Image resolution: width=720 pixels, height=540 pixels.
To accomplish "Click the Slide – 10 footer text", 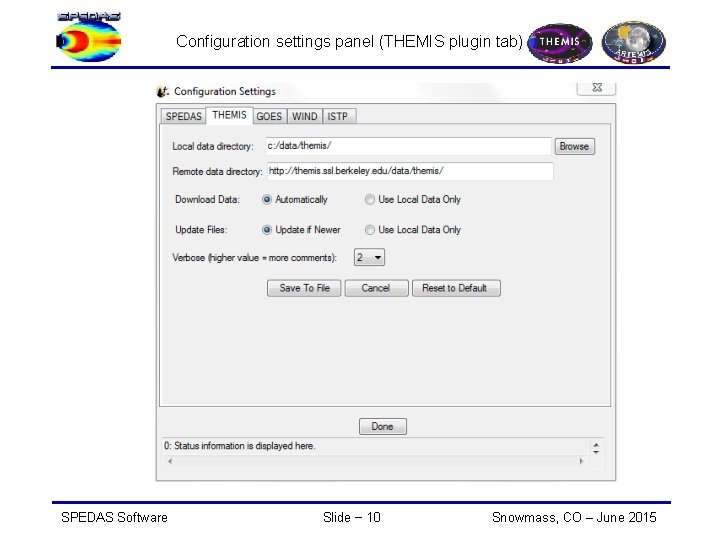I will tap(352, 518).
